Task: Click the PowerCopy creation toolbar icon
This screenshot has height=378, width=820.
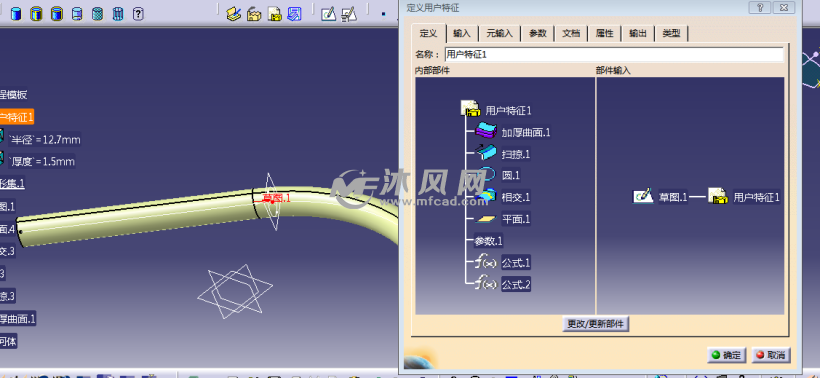Action: (x=254, y=14)
